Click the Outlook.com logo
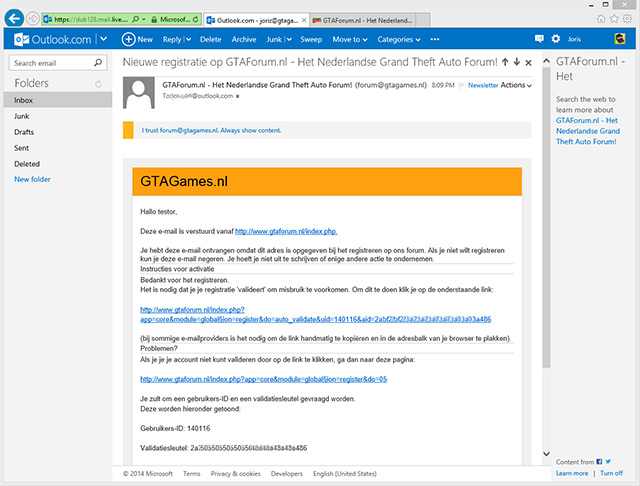Image resolution: width=640 pixels, height=486 pixels. (x=53, y=39)
